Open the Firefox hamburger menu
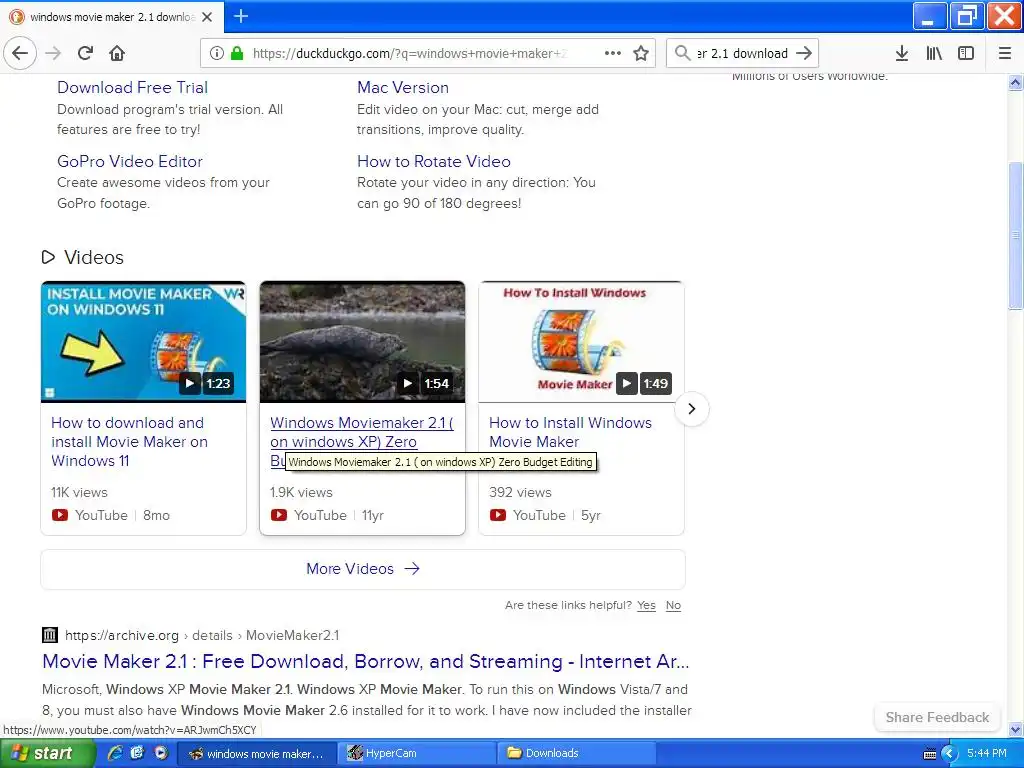The width and height of the screenshot is (1024, 768). click(x=1005, y=53)
